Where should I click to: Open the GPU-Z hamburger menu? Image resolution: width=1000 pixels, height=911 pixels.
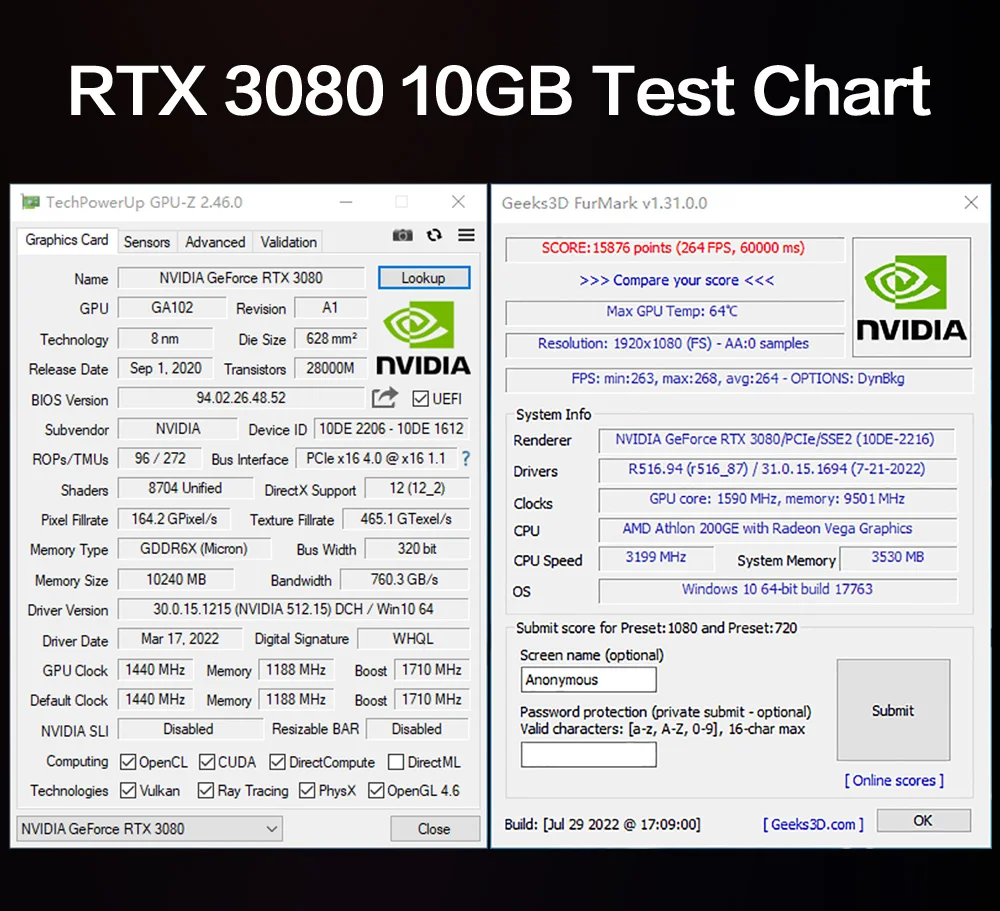coord(466,235)
